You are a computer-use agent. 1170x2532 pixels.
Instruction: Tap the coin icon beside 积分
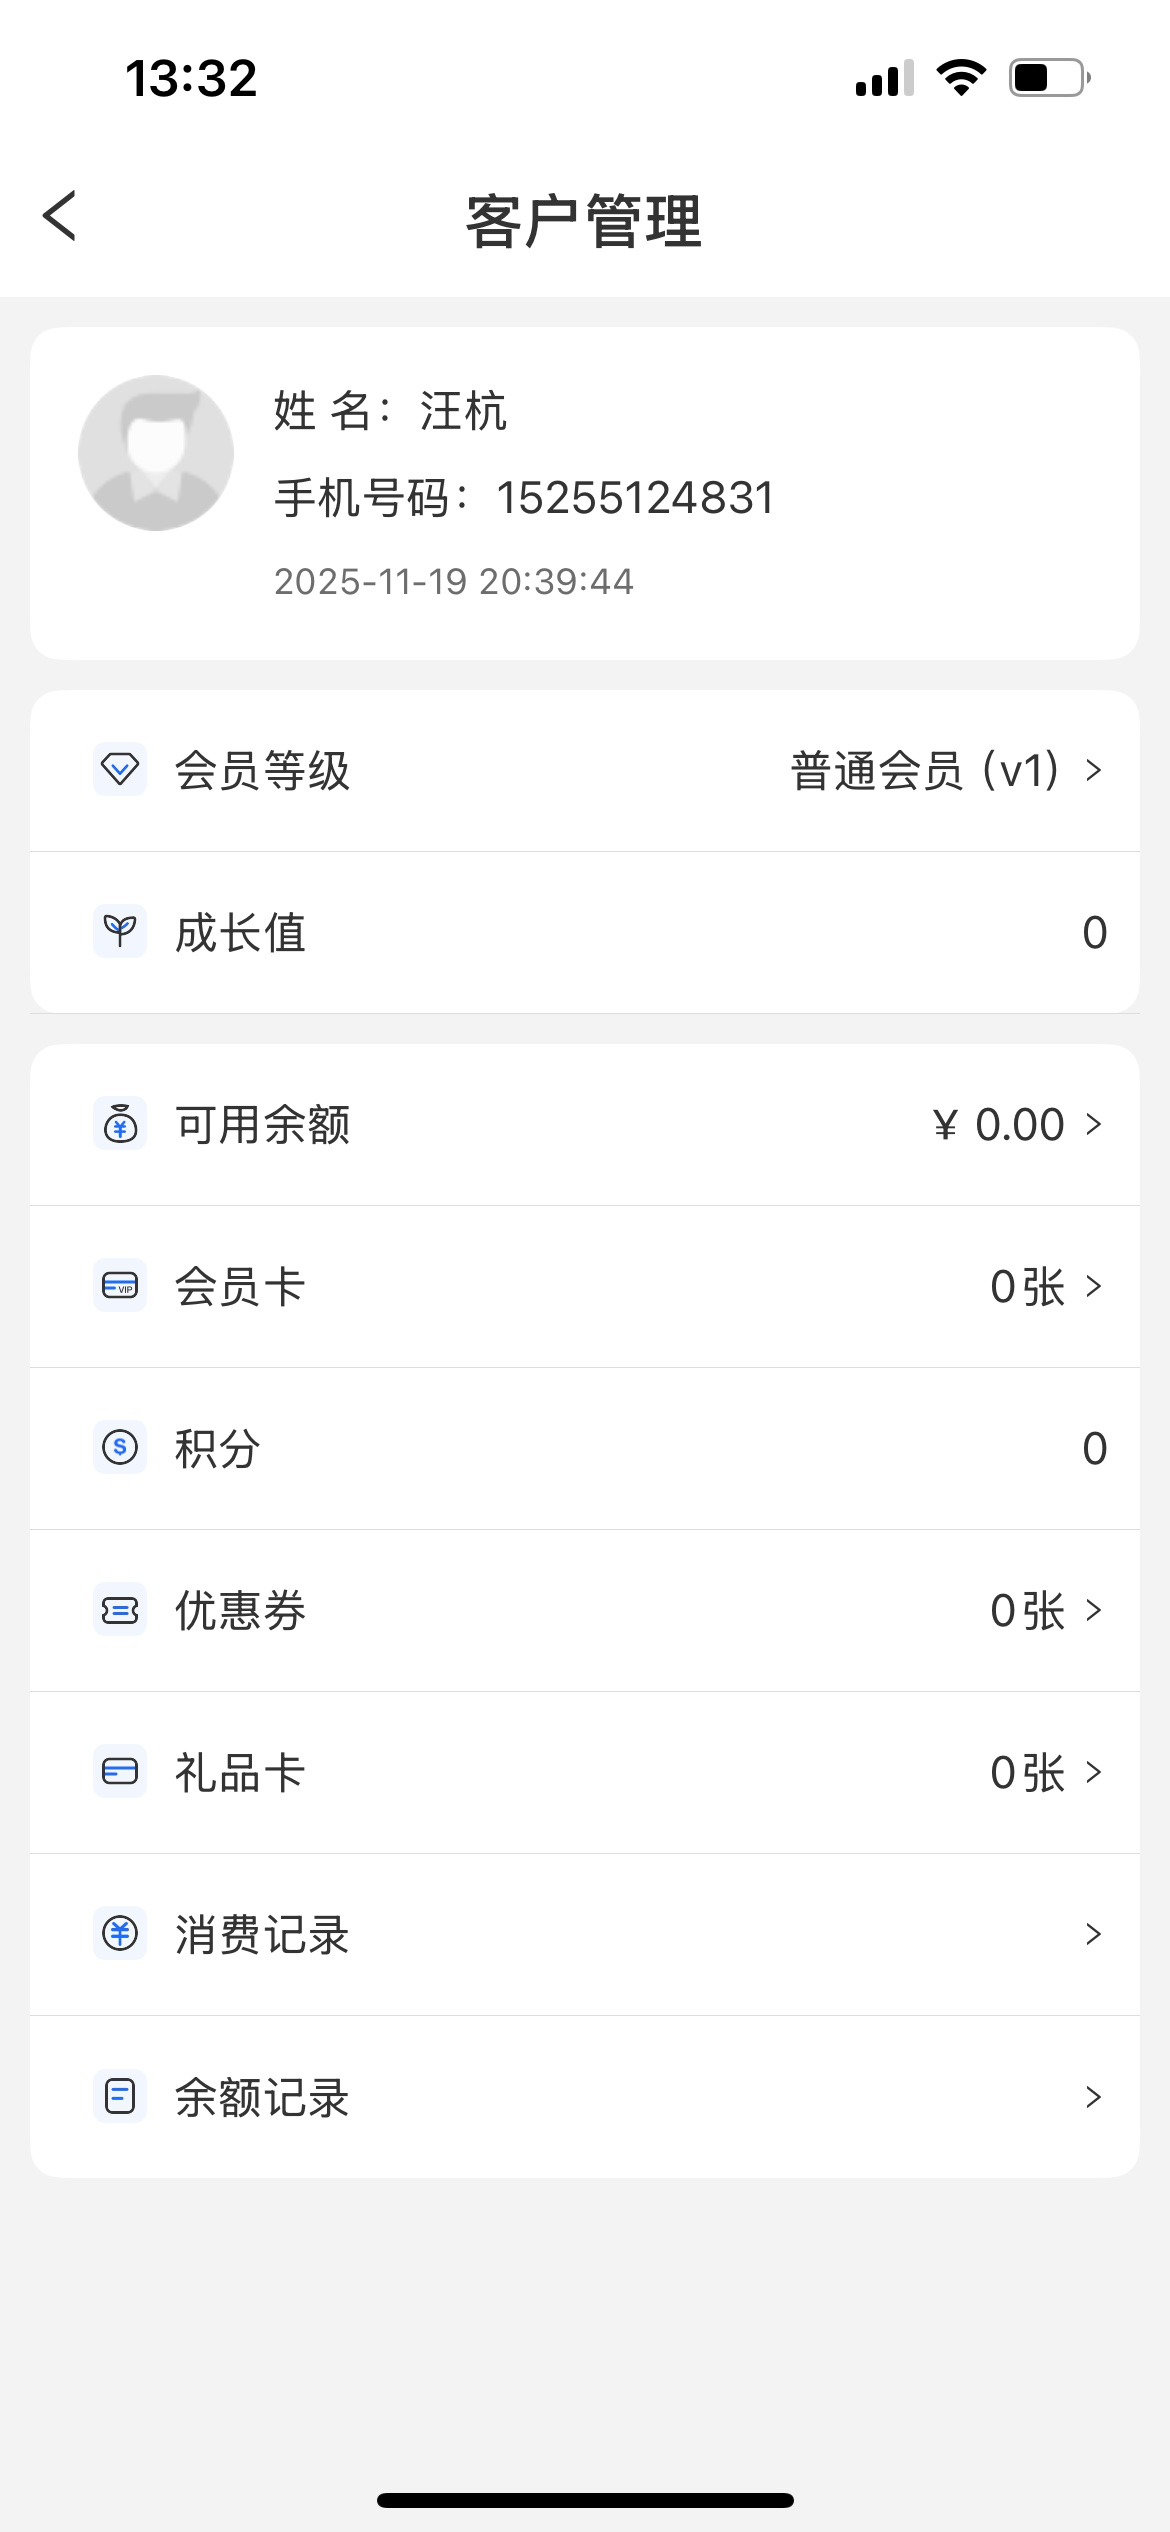[120, 1447]
